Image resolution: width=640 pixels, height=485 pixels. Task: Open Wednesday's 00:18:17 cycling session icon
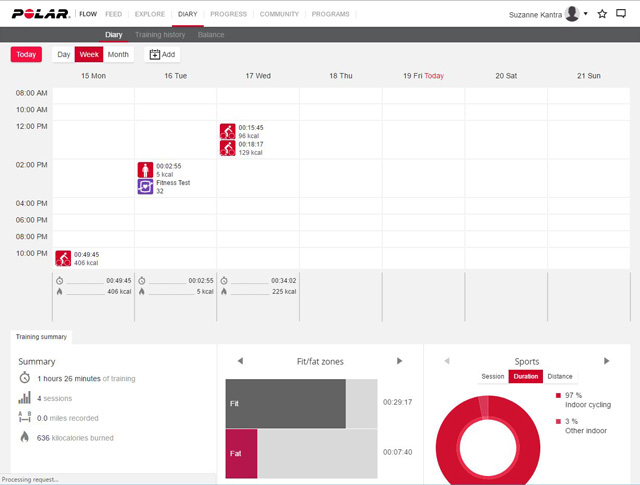(227, 148)
